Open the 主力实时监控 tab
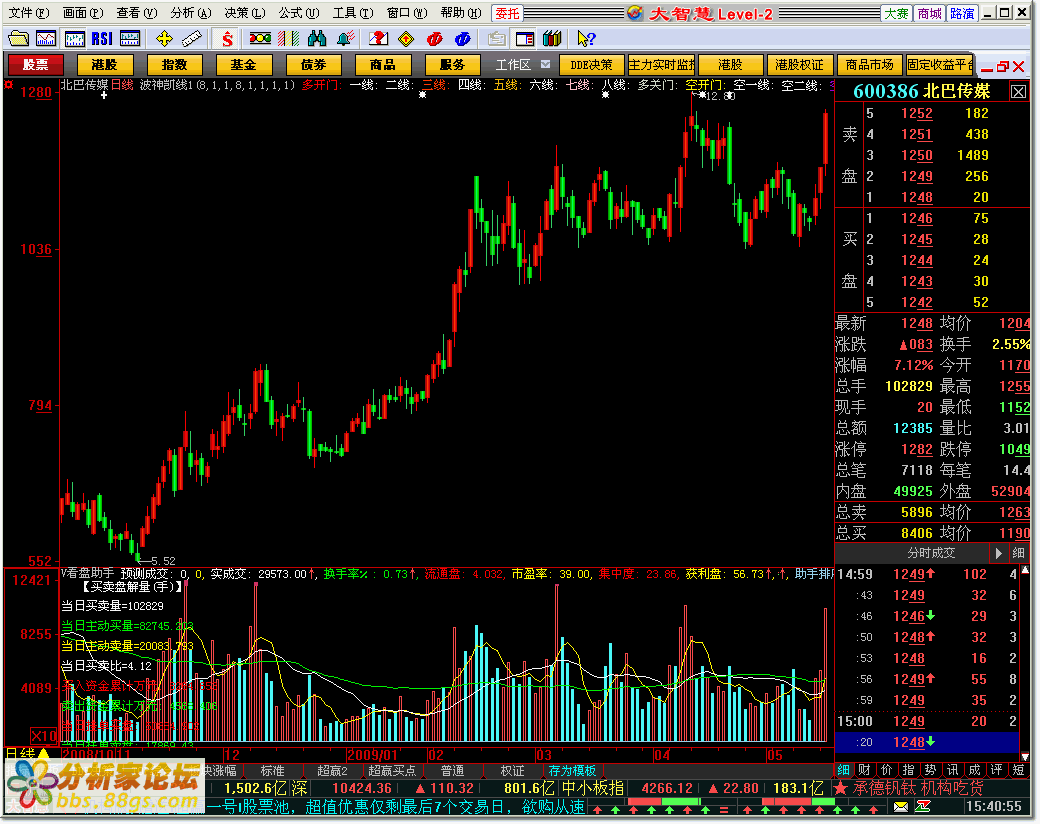 click(x=661, y=64)
